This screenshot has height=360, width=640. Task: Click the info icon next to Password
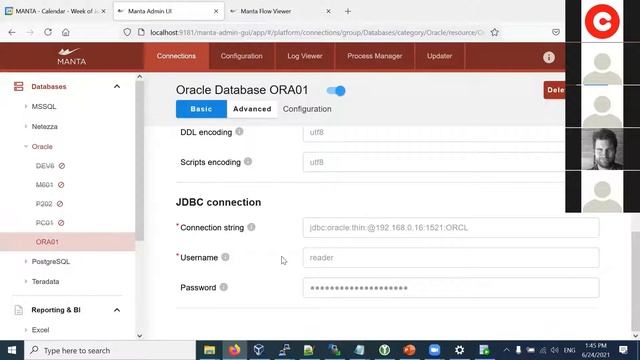(223, 287)
